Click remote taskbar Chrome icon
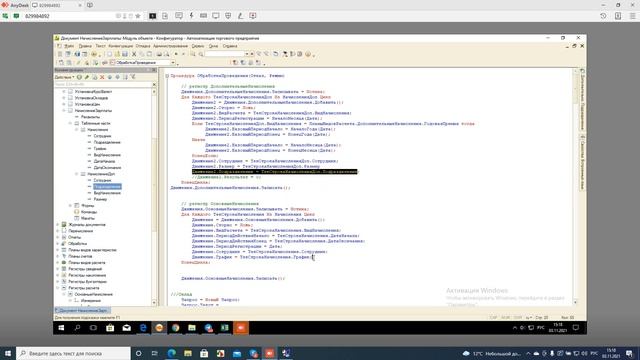Screen dimensions: 640x360 point(176,328)
